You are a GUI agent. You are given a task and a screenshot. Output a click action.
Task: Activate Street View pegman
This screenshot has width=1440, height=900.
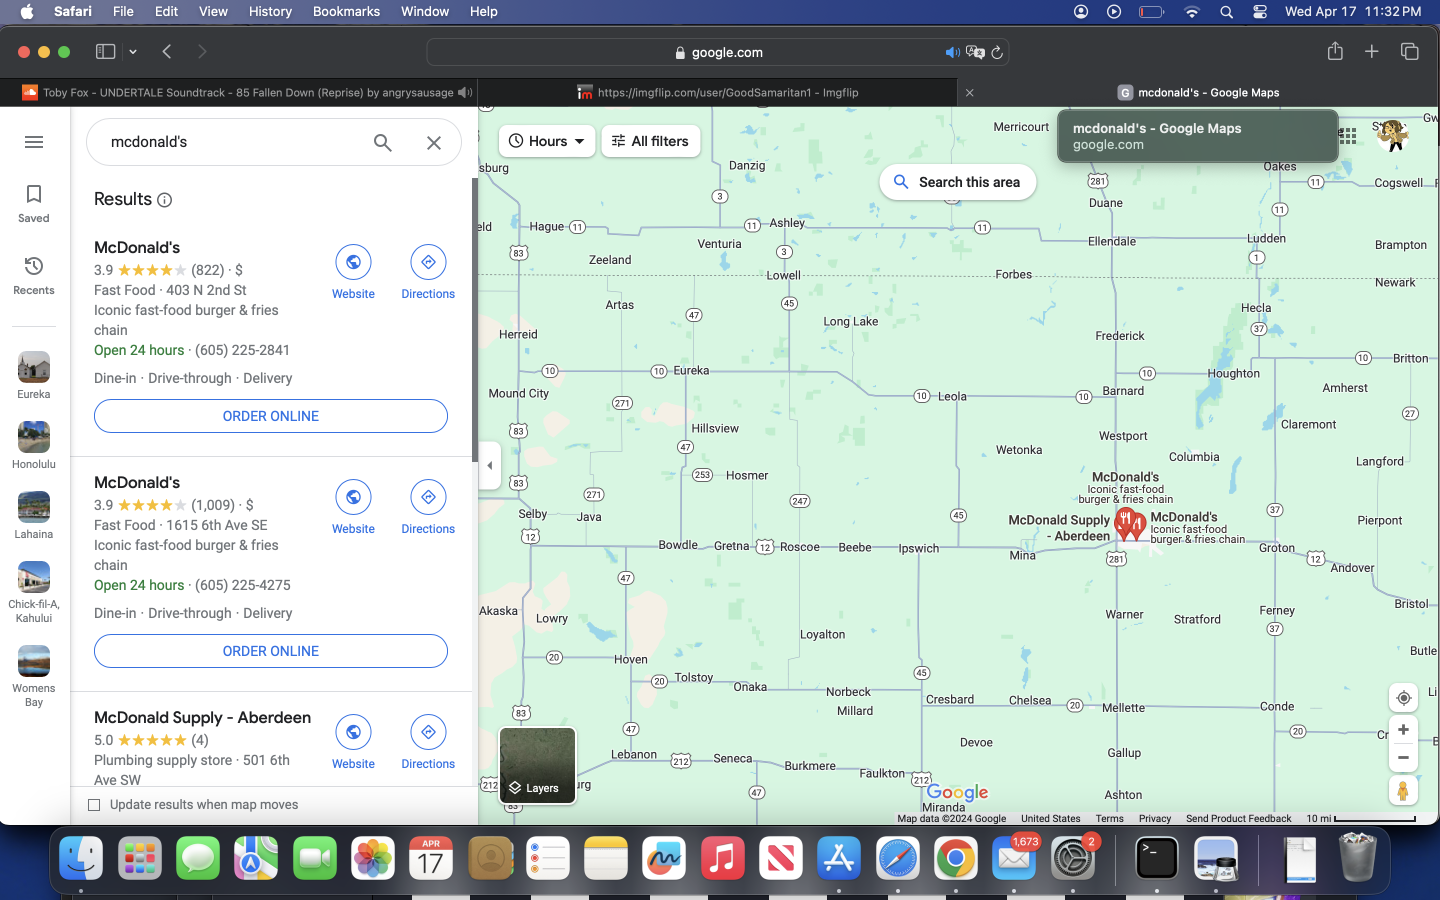point(1403,790)
